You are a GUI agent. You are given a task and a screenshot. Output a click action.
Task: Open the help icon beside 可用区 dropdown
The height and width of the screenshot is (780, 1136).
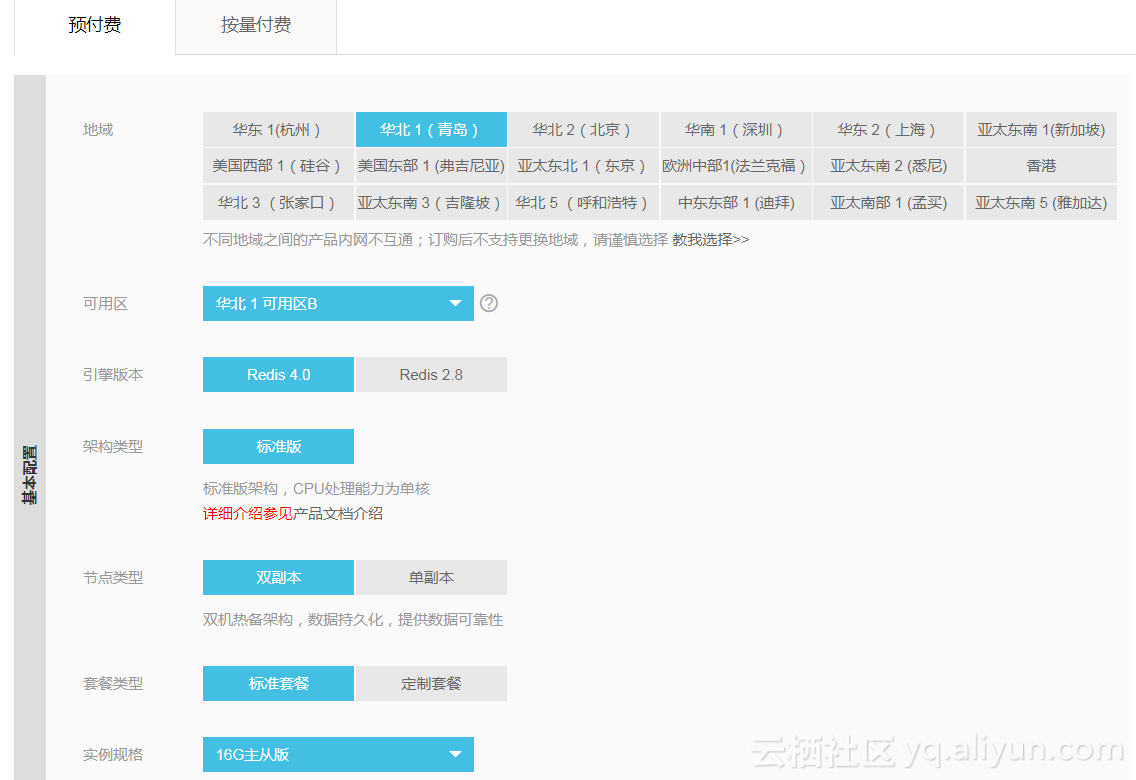(489, 303)
